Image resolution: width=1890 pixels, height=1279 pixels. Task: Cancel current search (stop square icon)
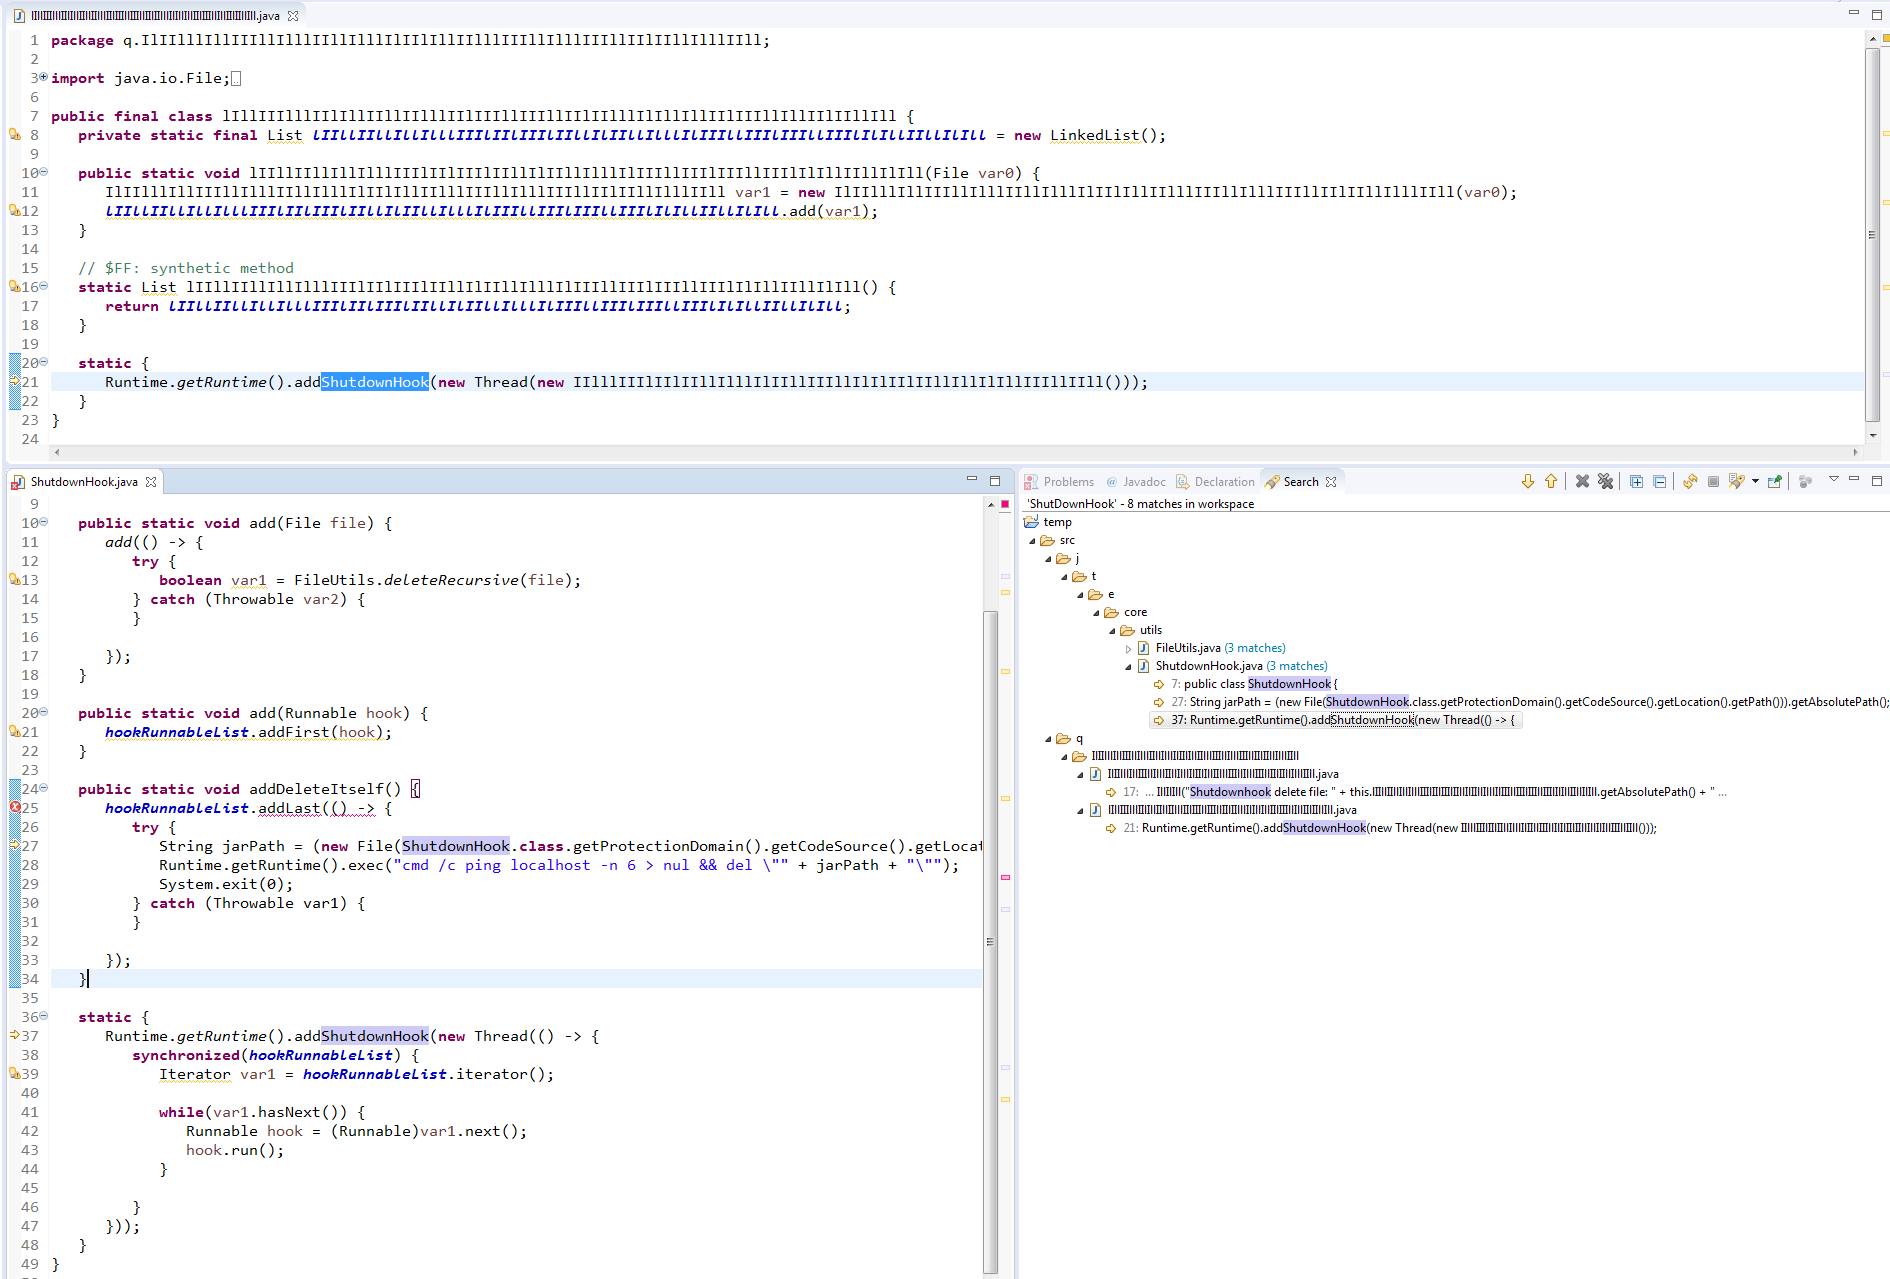1713,481
